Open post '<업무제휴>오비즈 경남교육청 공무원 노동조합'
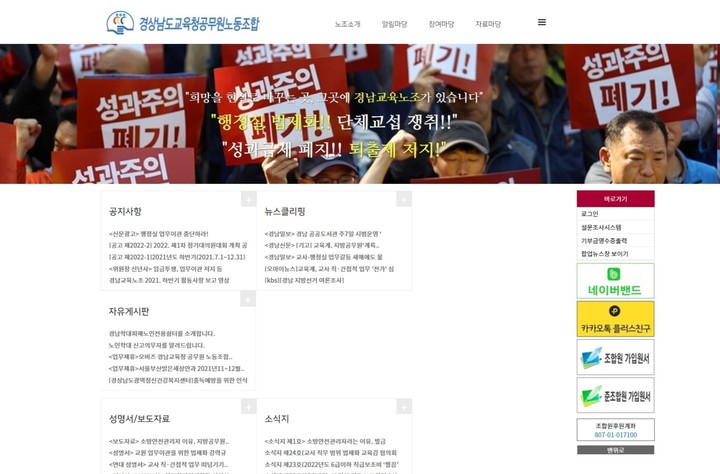The height and width of the screenshot is (474, 720). 170,356
